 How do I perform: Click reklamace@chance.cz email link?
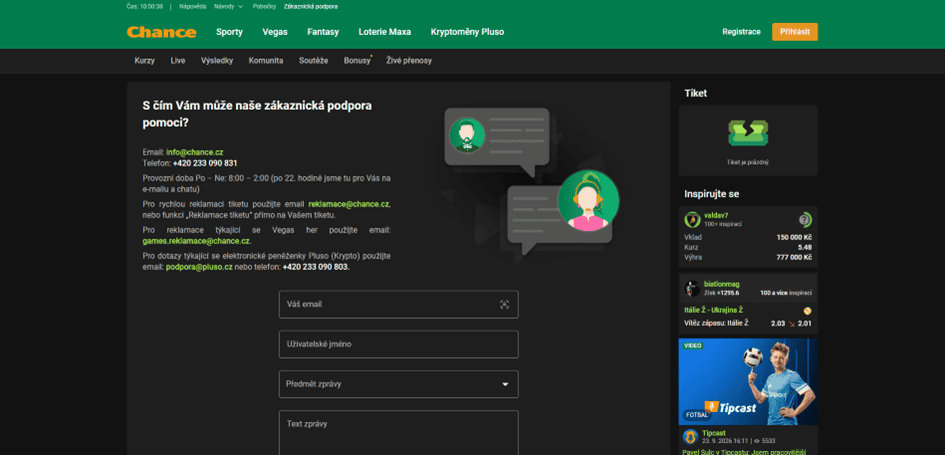point(349,204)
